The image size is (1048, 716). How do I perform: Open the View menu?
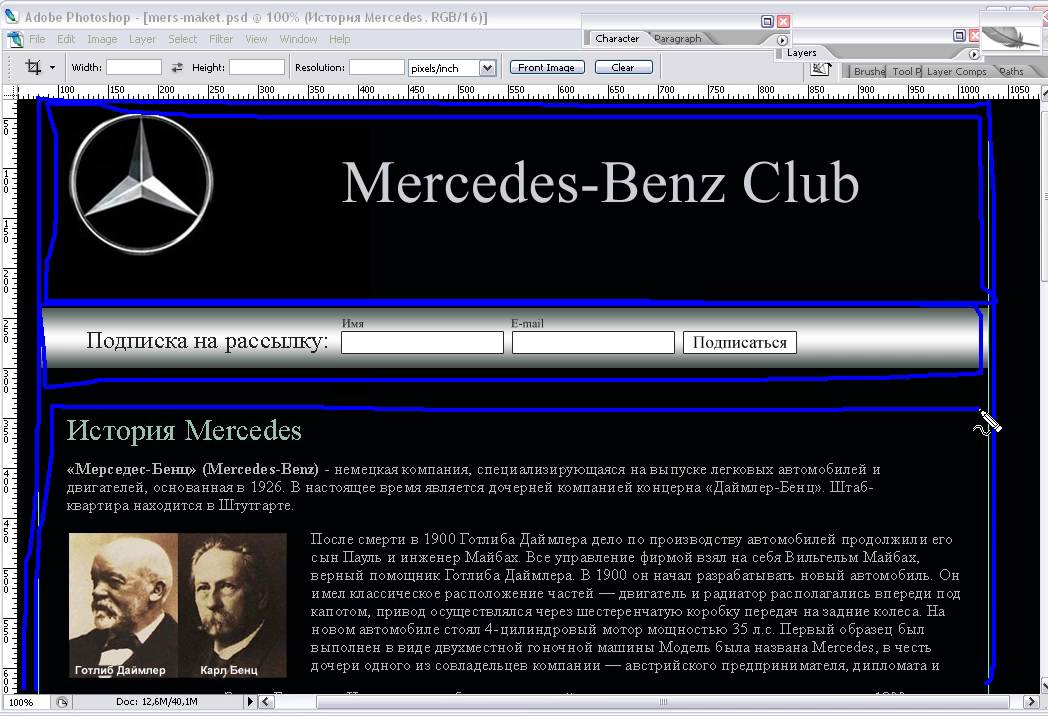256,39
